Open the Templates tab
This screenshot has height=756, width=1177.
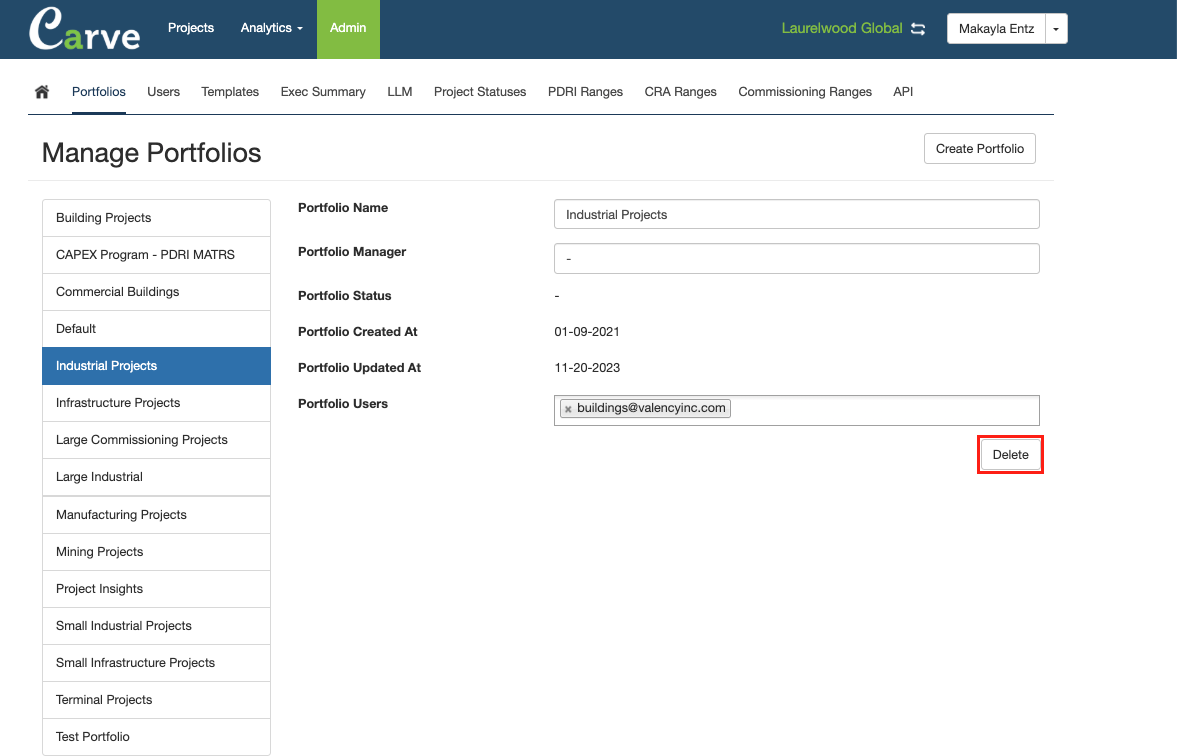point(230,92)
